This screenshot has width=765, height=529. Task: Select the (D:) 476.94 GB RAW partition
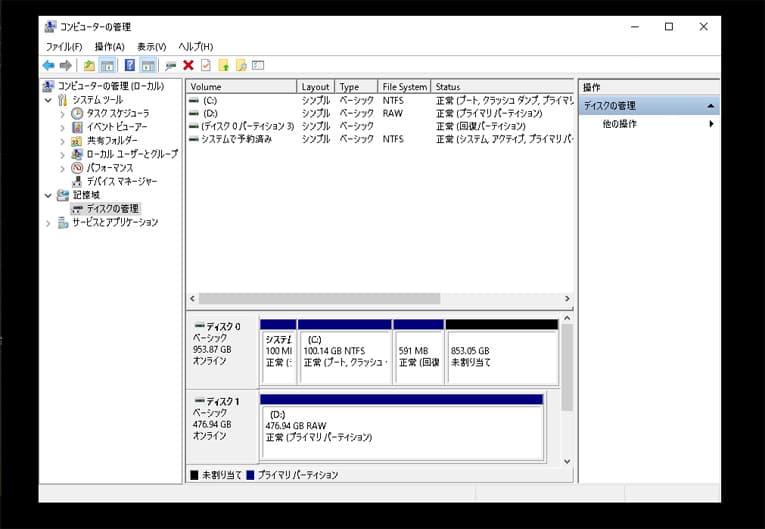(401, 426)
